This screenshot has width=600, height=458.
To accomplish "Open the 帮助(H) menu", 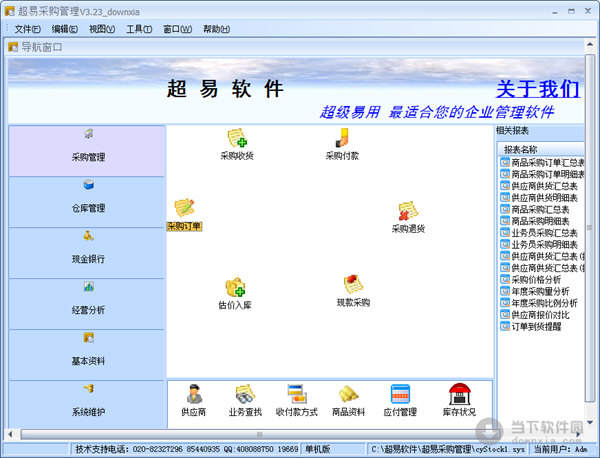I will click(x=216, y=29).
